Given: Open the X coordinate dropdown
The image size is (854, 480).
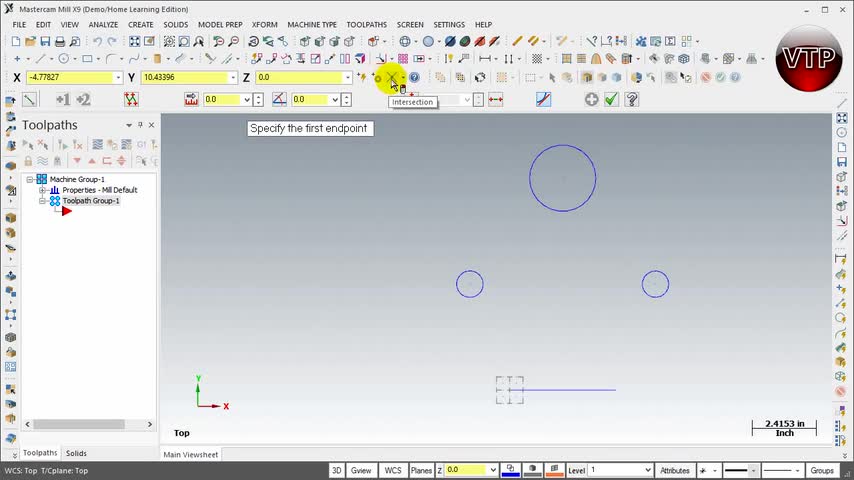Looking at the screenshot, I should point(118,77).
